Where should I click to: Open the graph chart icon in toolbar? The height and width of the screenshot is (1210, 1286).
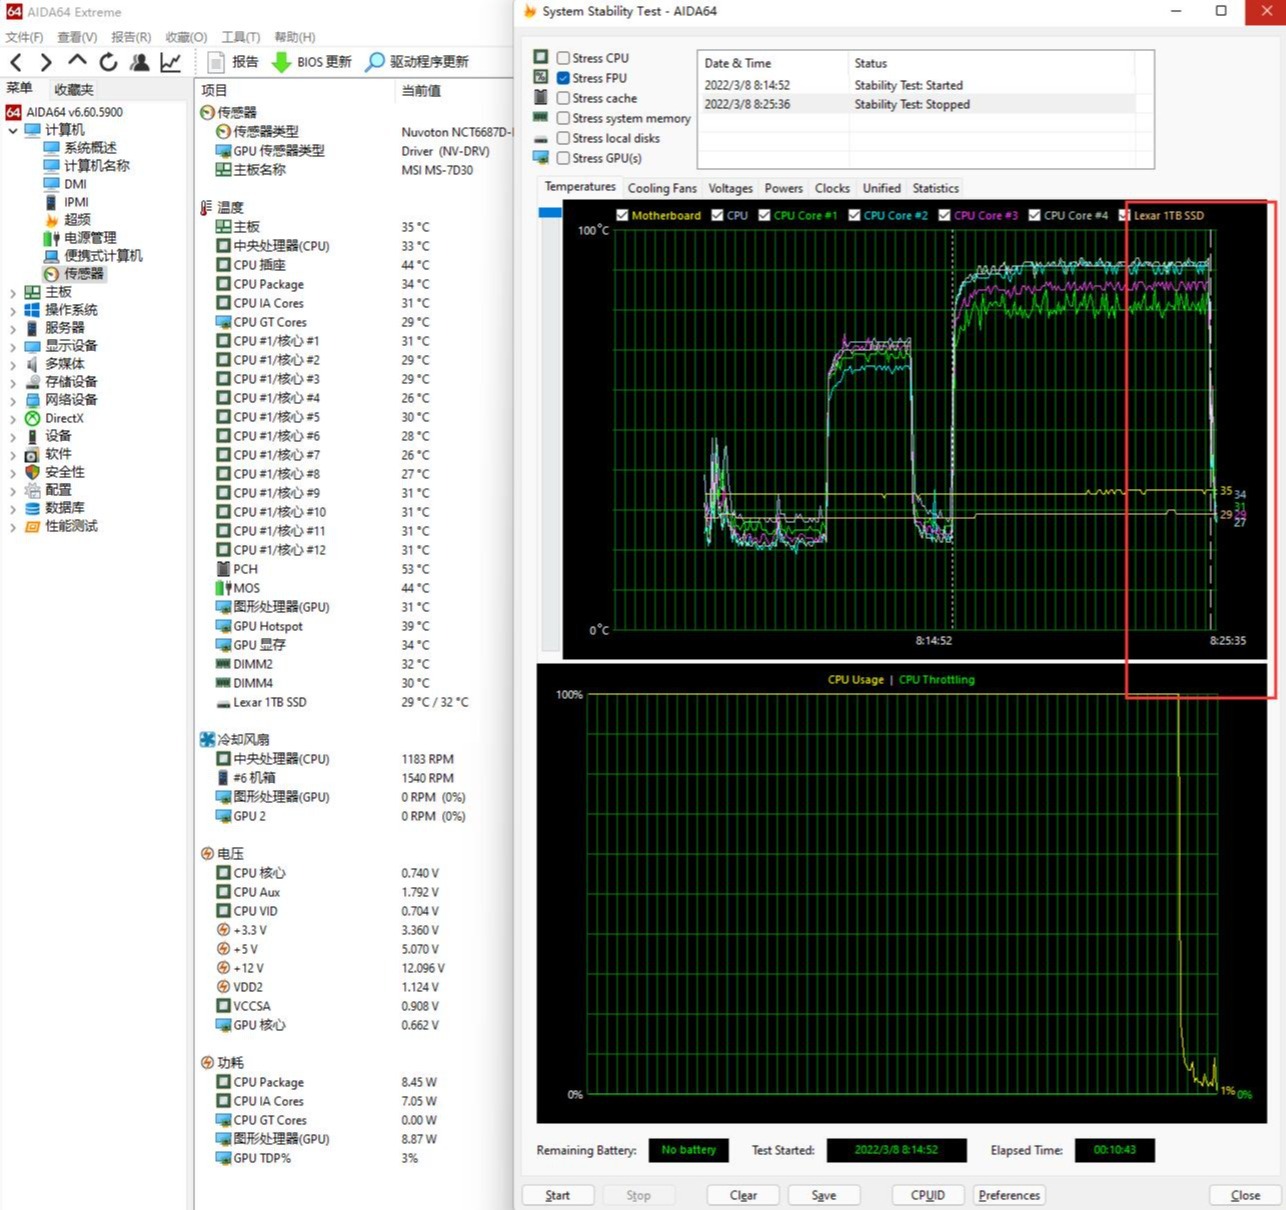tap(171, 62)
